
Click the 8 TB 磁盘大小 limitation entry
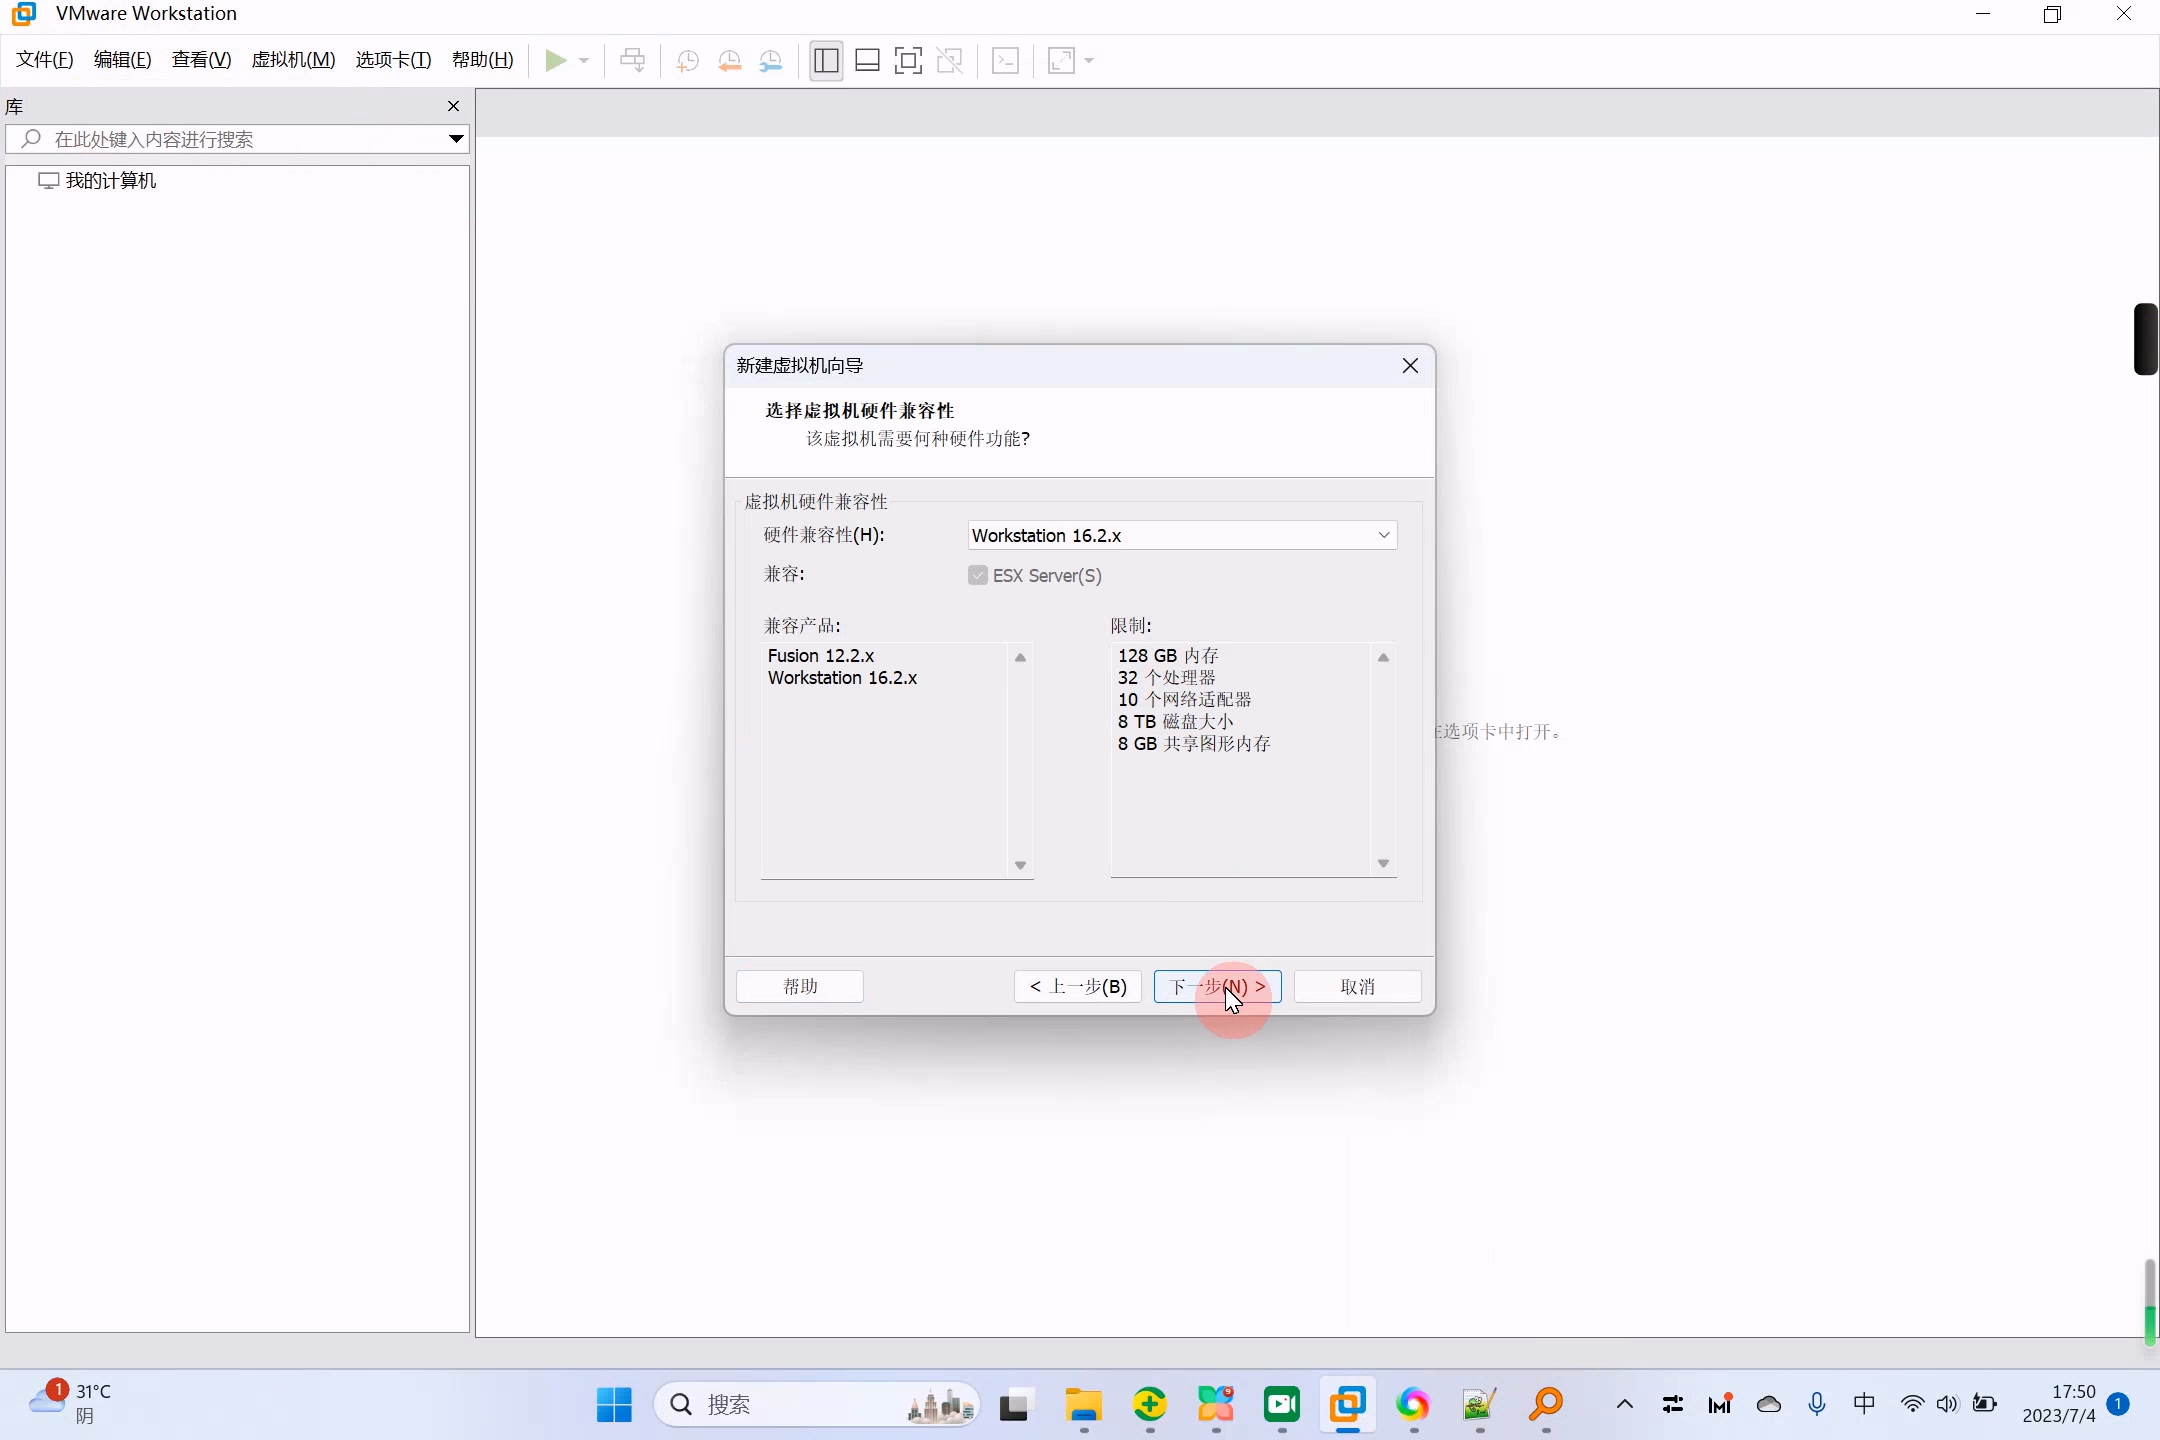[1176, 722]
